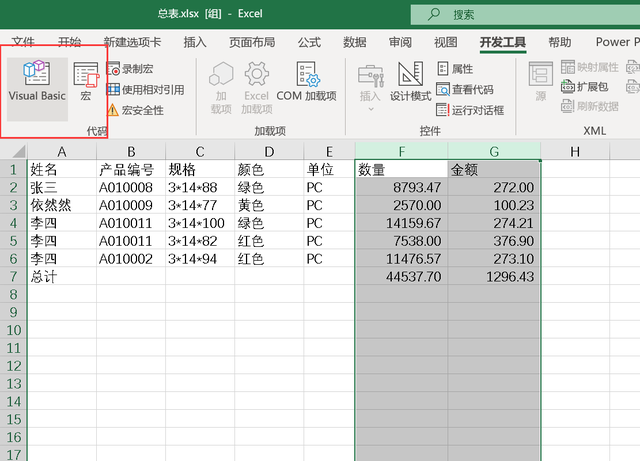Image resolution: width=640 pixels, height=461 pixels.
Task: Select column C header
Action: (x=200, y=151)
